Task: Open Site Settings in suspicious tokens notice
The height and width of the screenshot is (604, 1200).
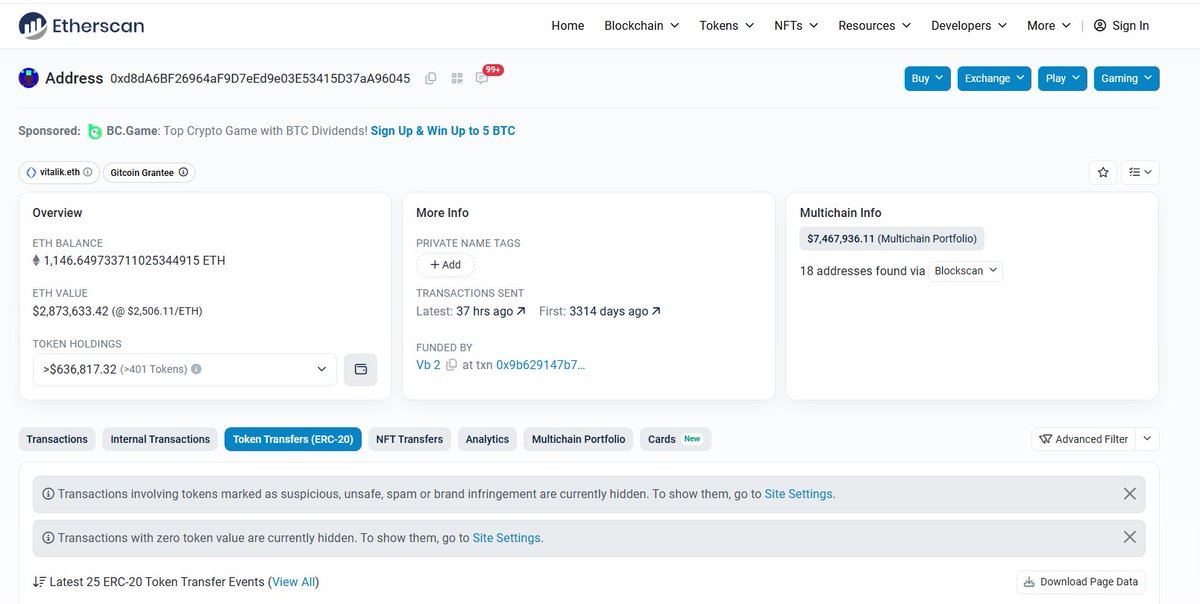Action: click(x=798, y=494)
